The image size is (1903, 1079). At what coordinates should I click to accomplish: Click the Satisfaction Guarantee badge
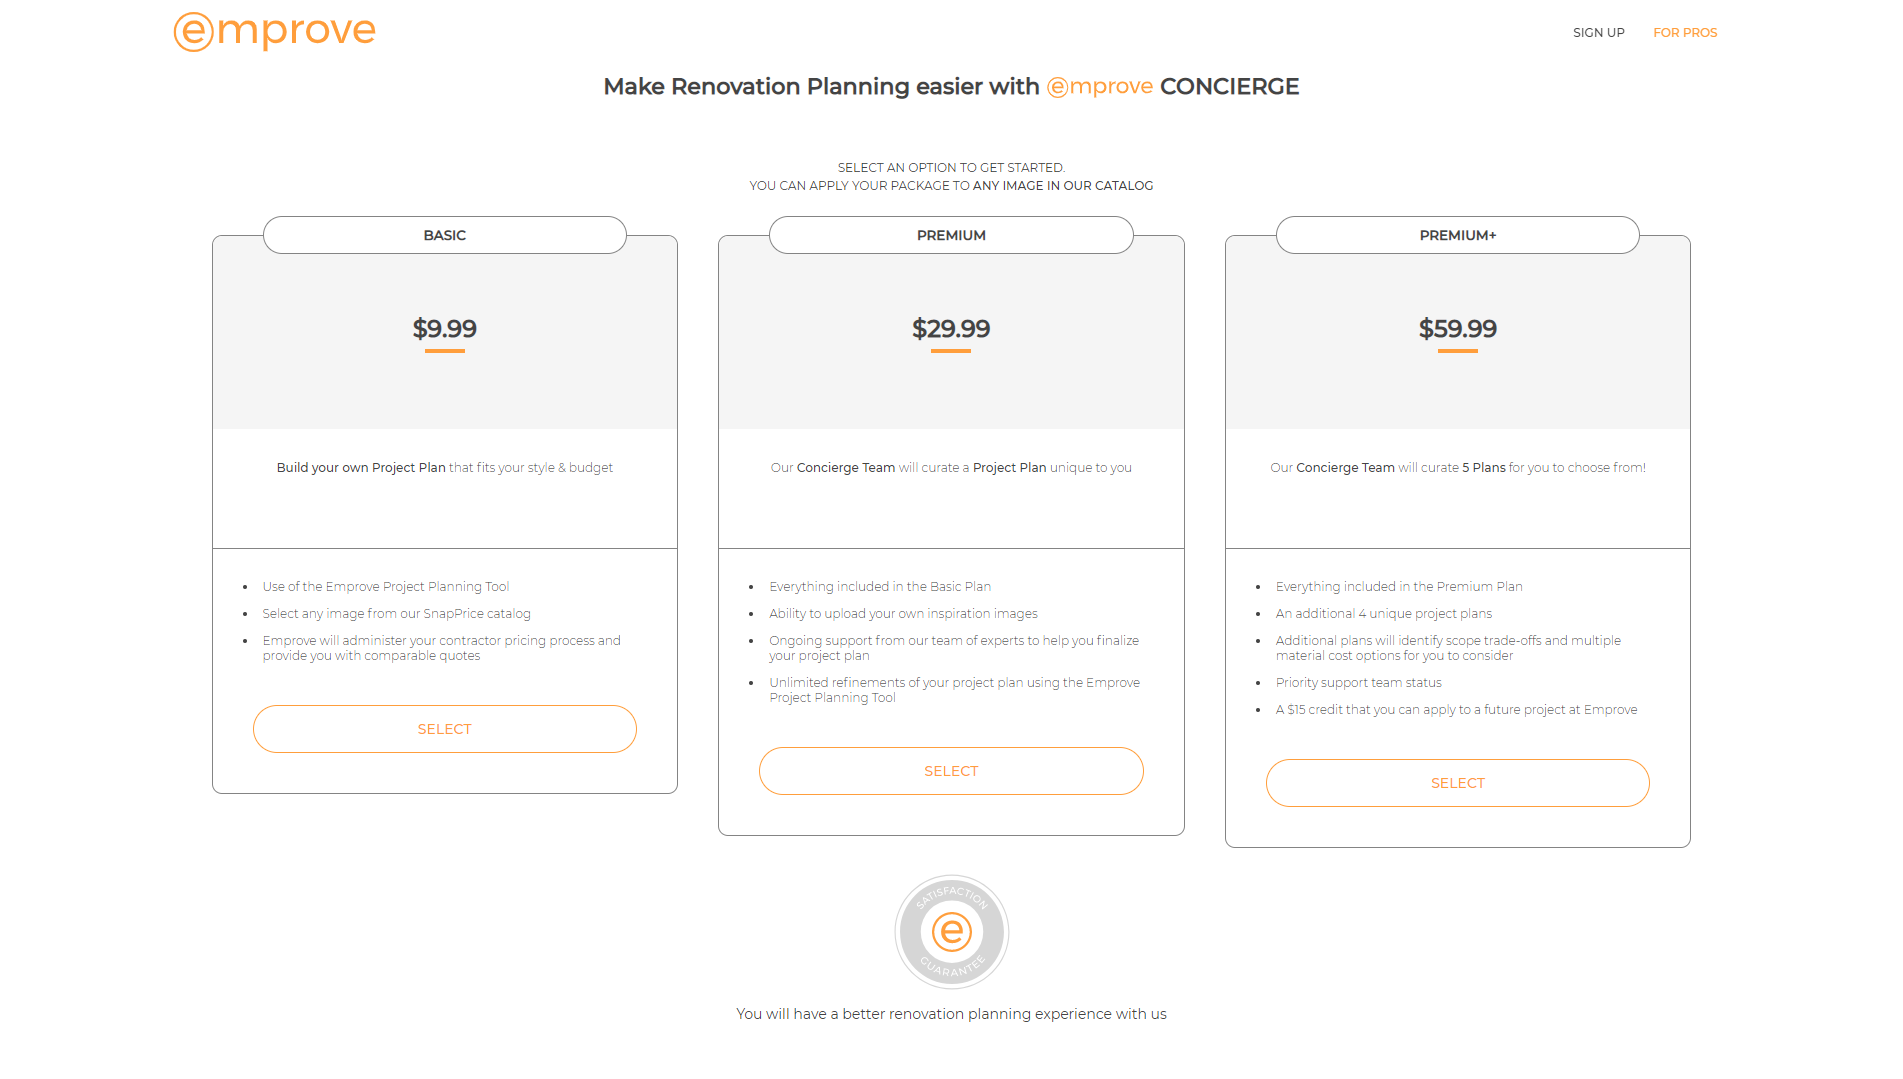pos(951,932)
